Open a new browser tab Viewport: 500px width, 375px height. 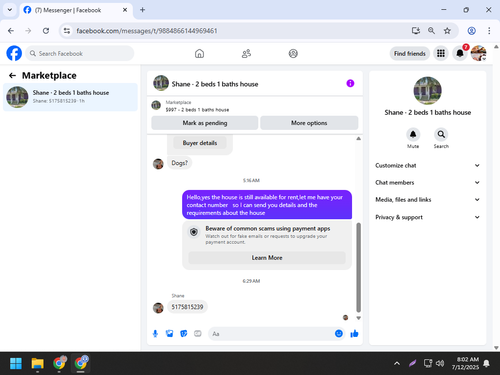coord(142,10)
